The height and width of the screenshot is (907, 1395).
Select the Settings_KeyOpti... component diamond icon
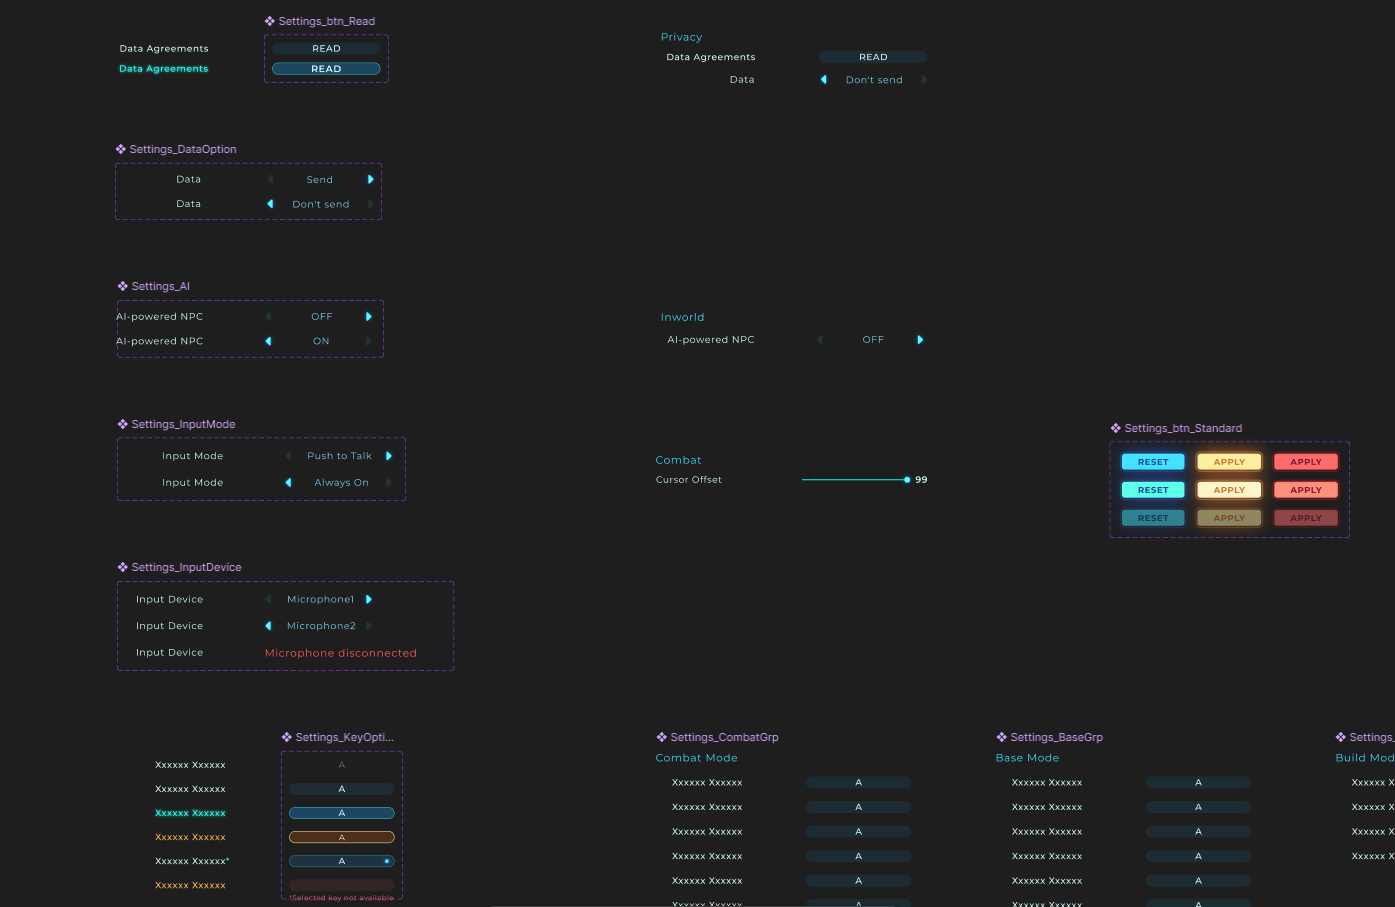coord(287,737)
